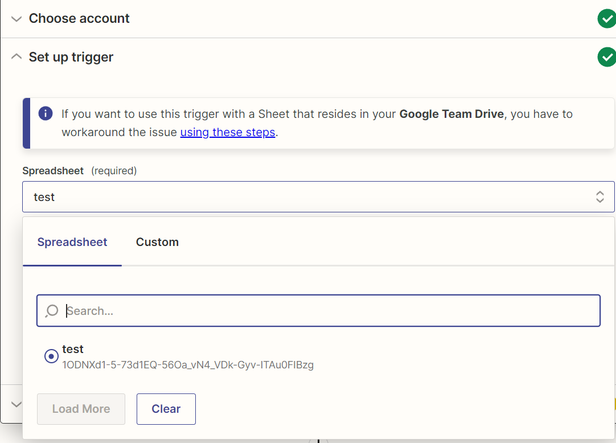
Task: Click the green checkmark beside Set up trigger
Action: pos(606,57)
